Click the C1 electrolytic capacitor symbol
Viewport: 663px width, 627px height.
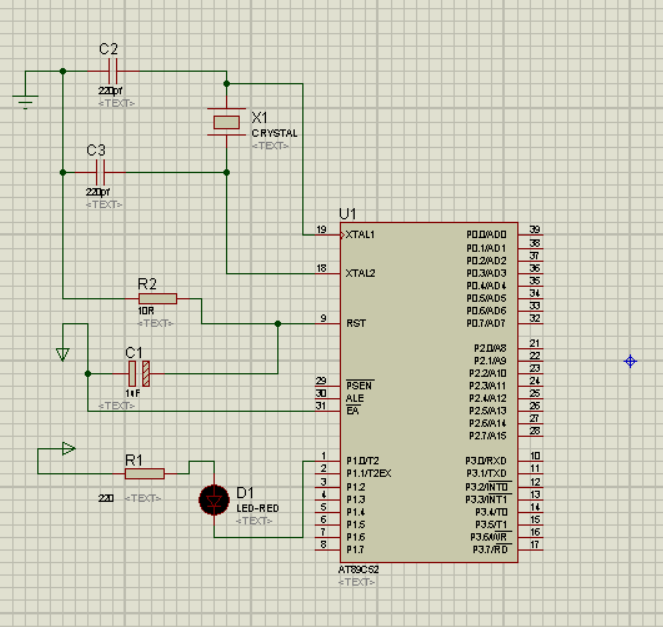pyautogui.click(x=138, y=373)
